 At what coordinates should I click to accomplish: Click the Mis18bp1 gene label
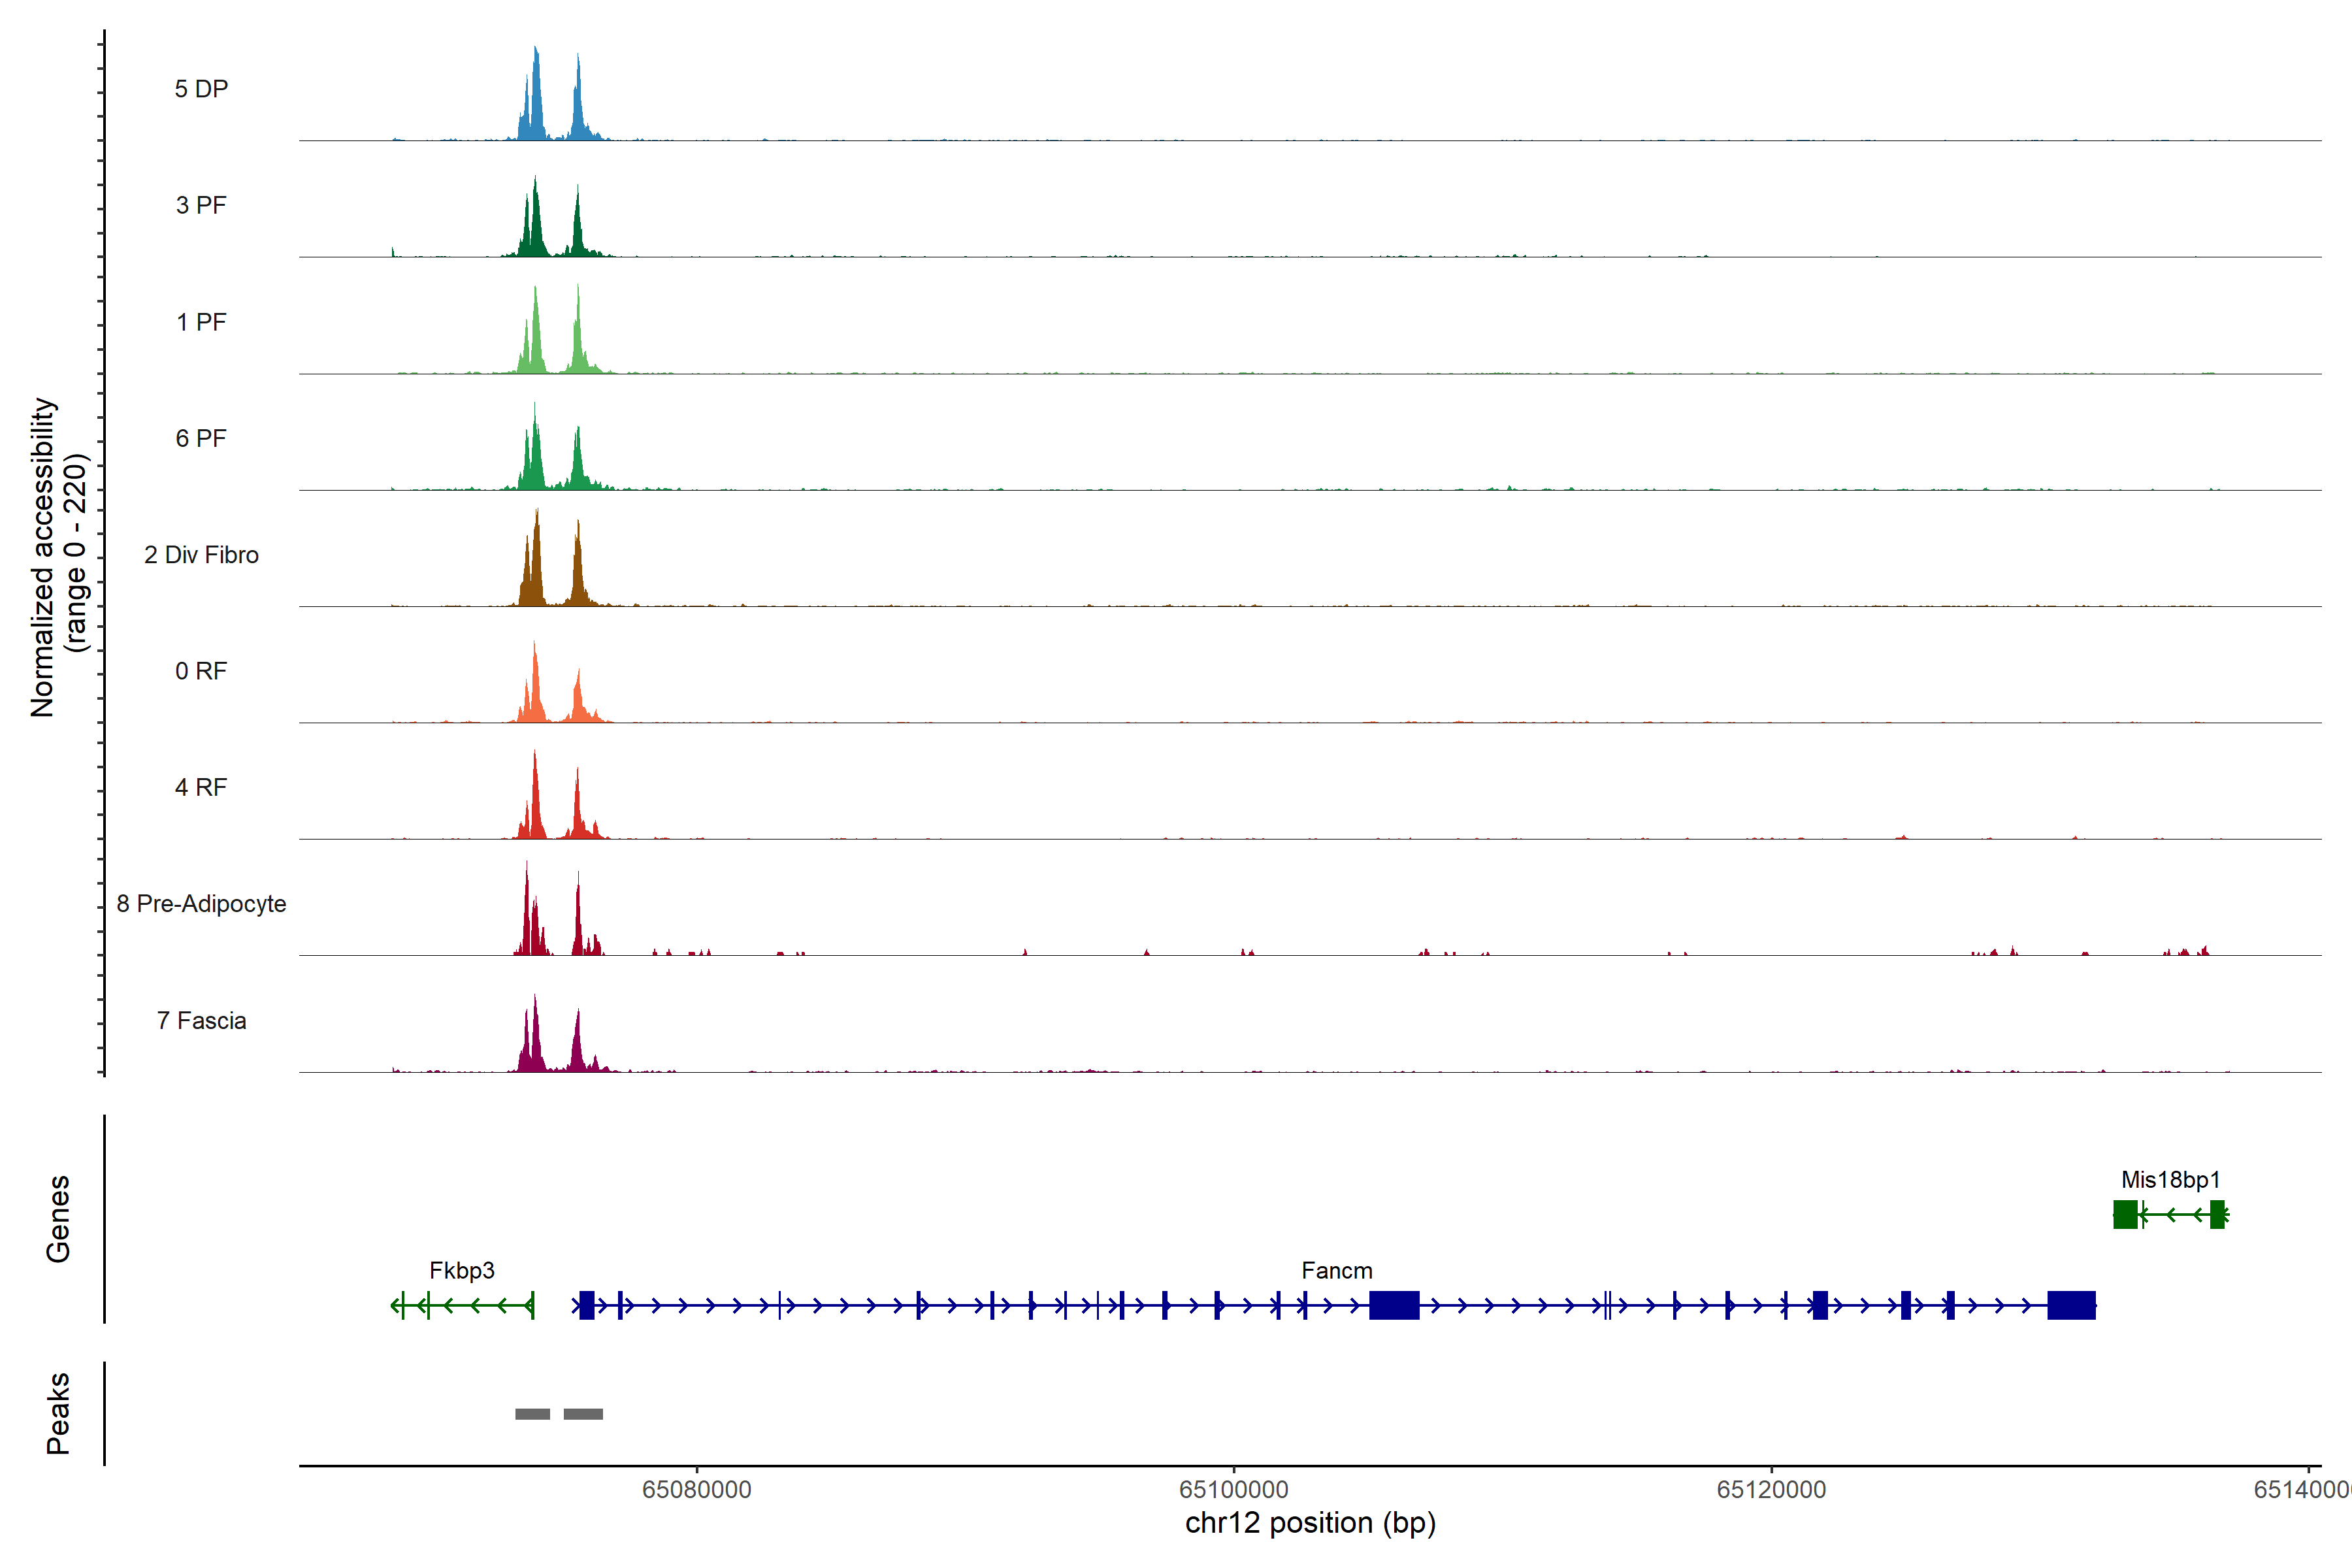tap(2170, 1180)
